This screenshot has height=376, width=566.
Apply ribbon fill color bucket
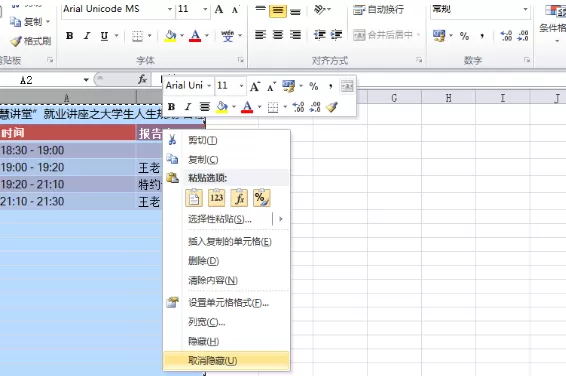pos(170,36)
